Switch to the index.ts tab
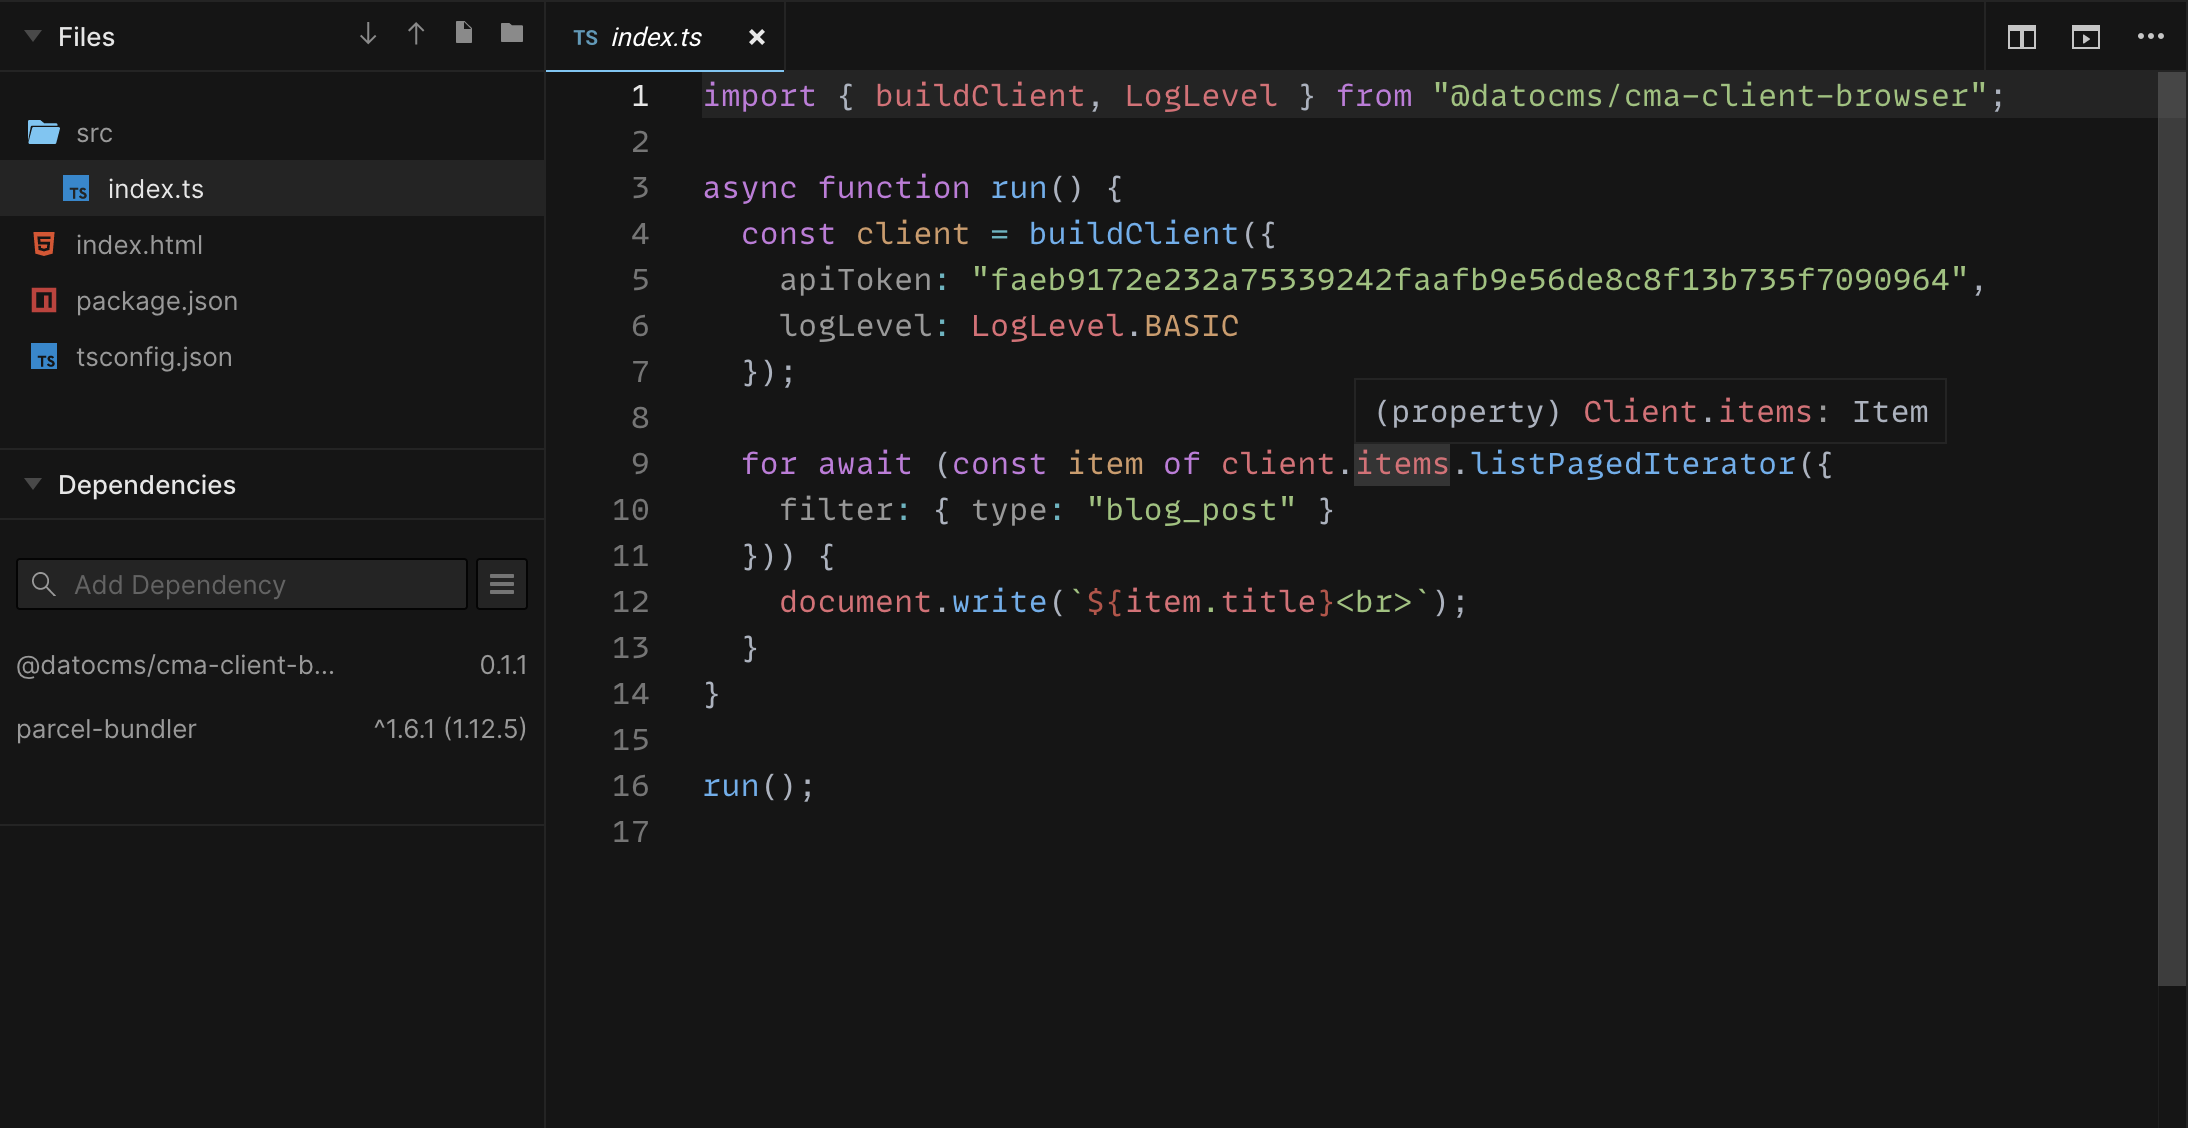The height and width of the screenshot is (1128, 2188). click(x=655, y=37)
